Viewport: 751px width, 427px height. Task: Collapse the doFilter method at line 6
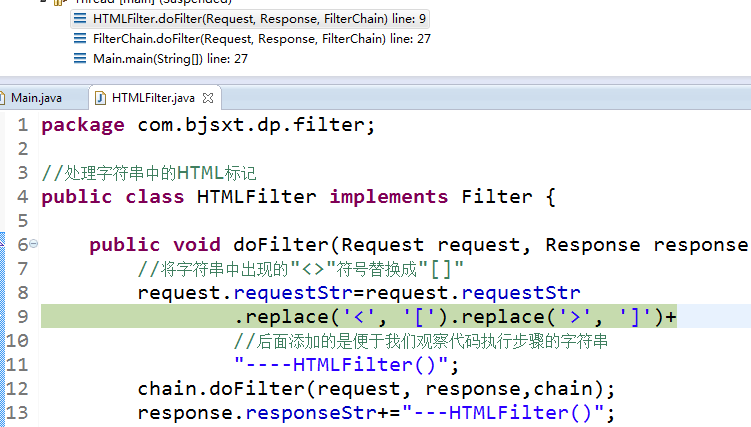[x=33, y=244]
